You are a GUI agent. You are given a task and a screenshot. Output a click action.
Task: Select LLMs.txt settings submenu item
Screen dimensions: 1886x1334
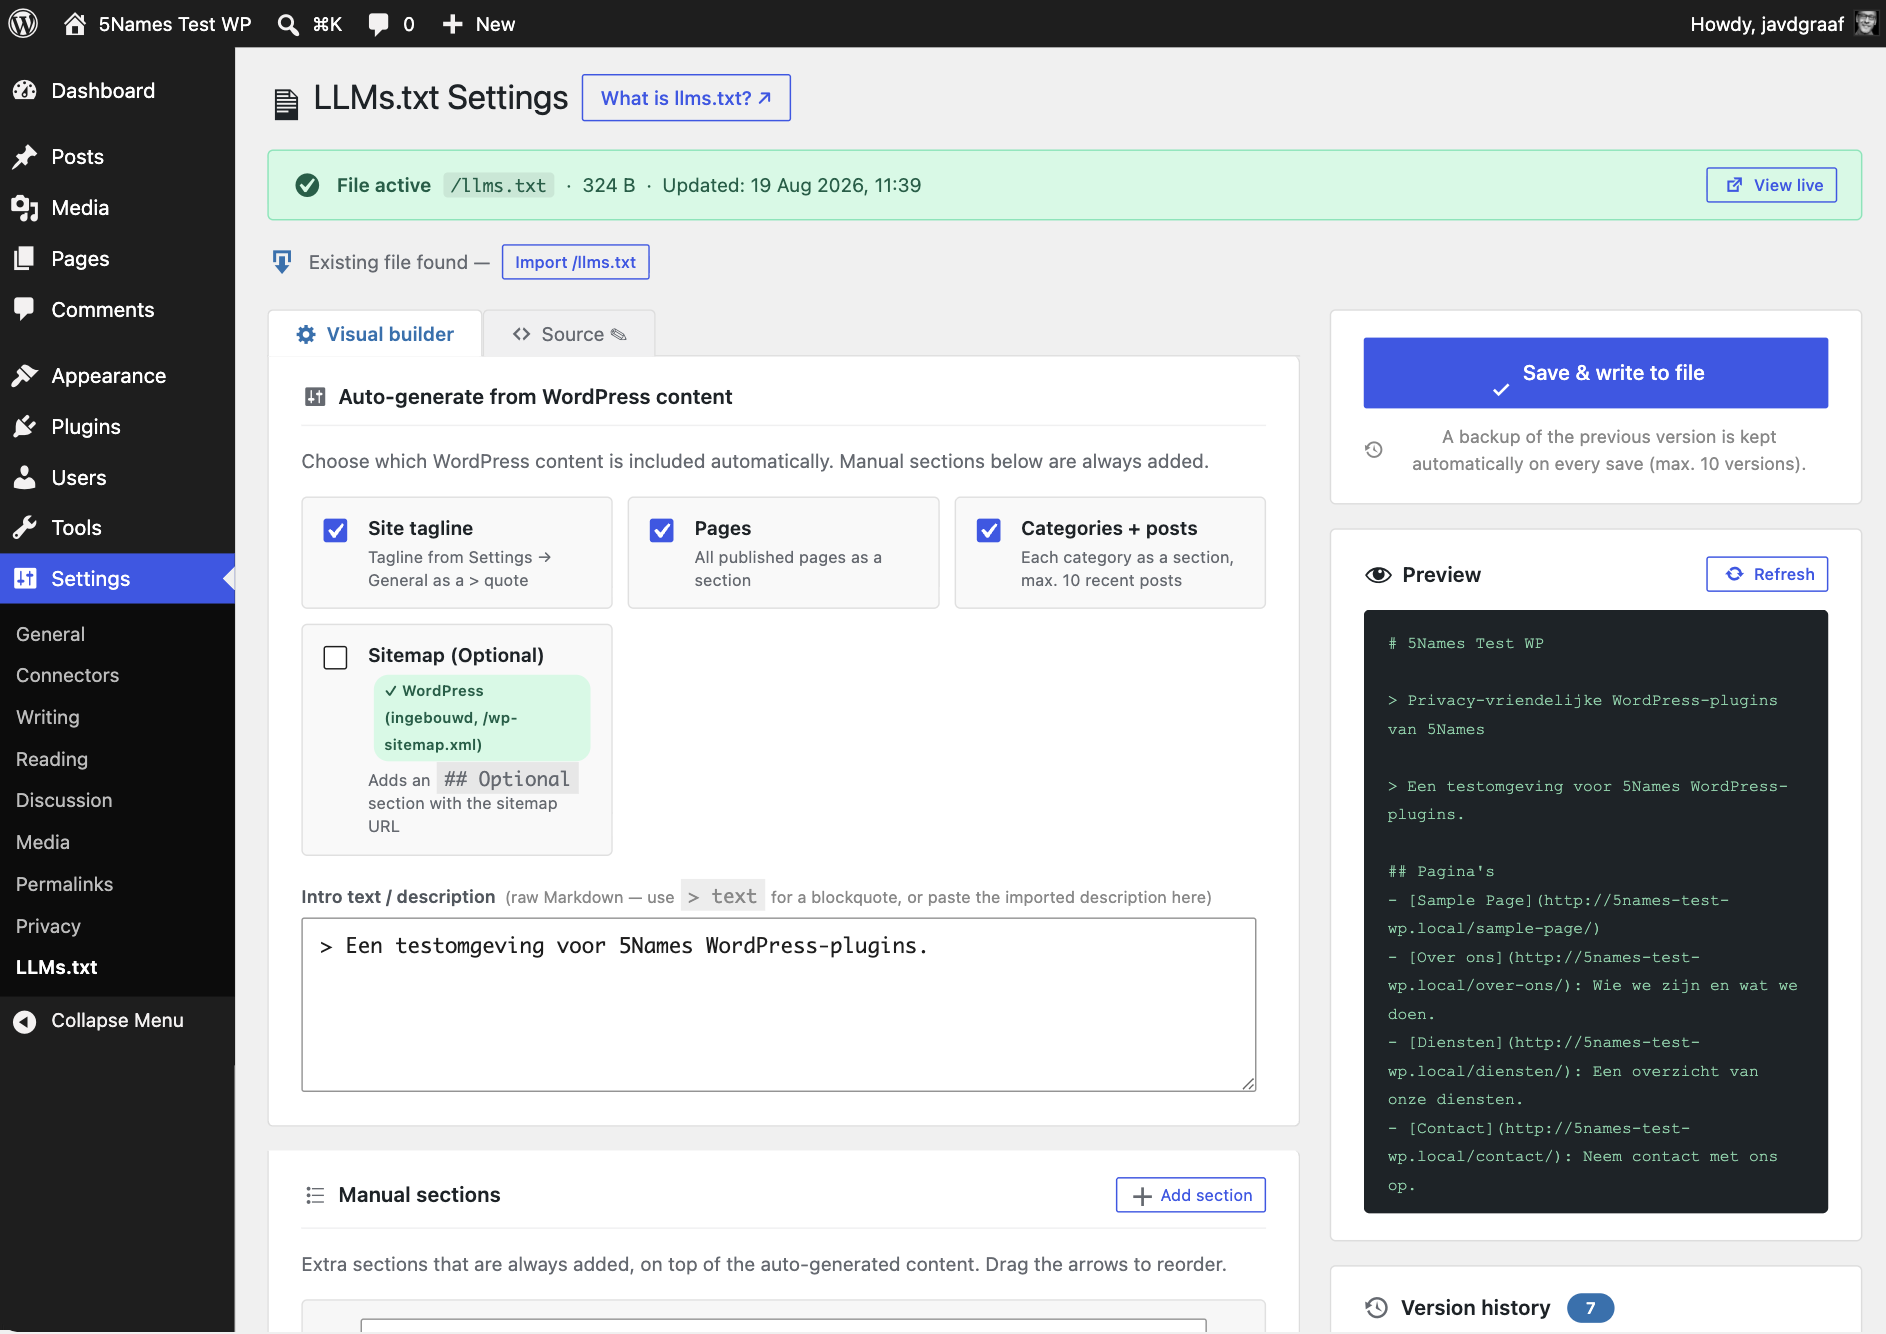click(x=56, y=967)
